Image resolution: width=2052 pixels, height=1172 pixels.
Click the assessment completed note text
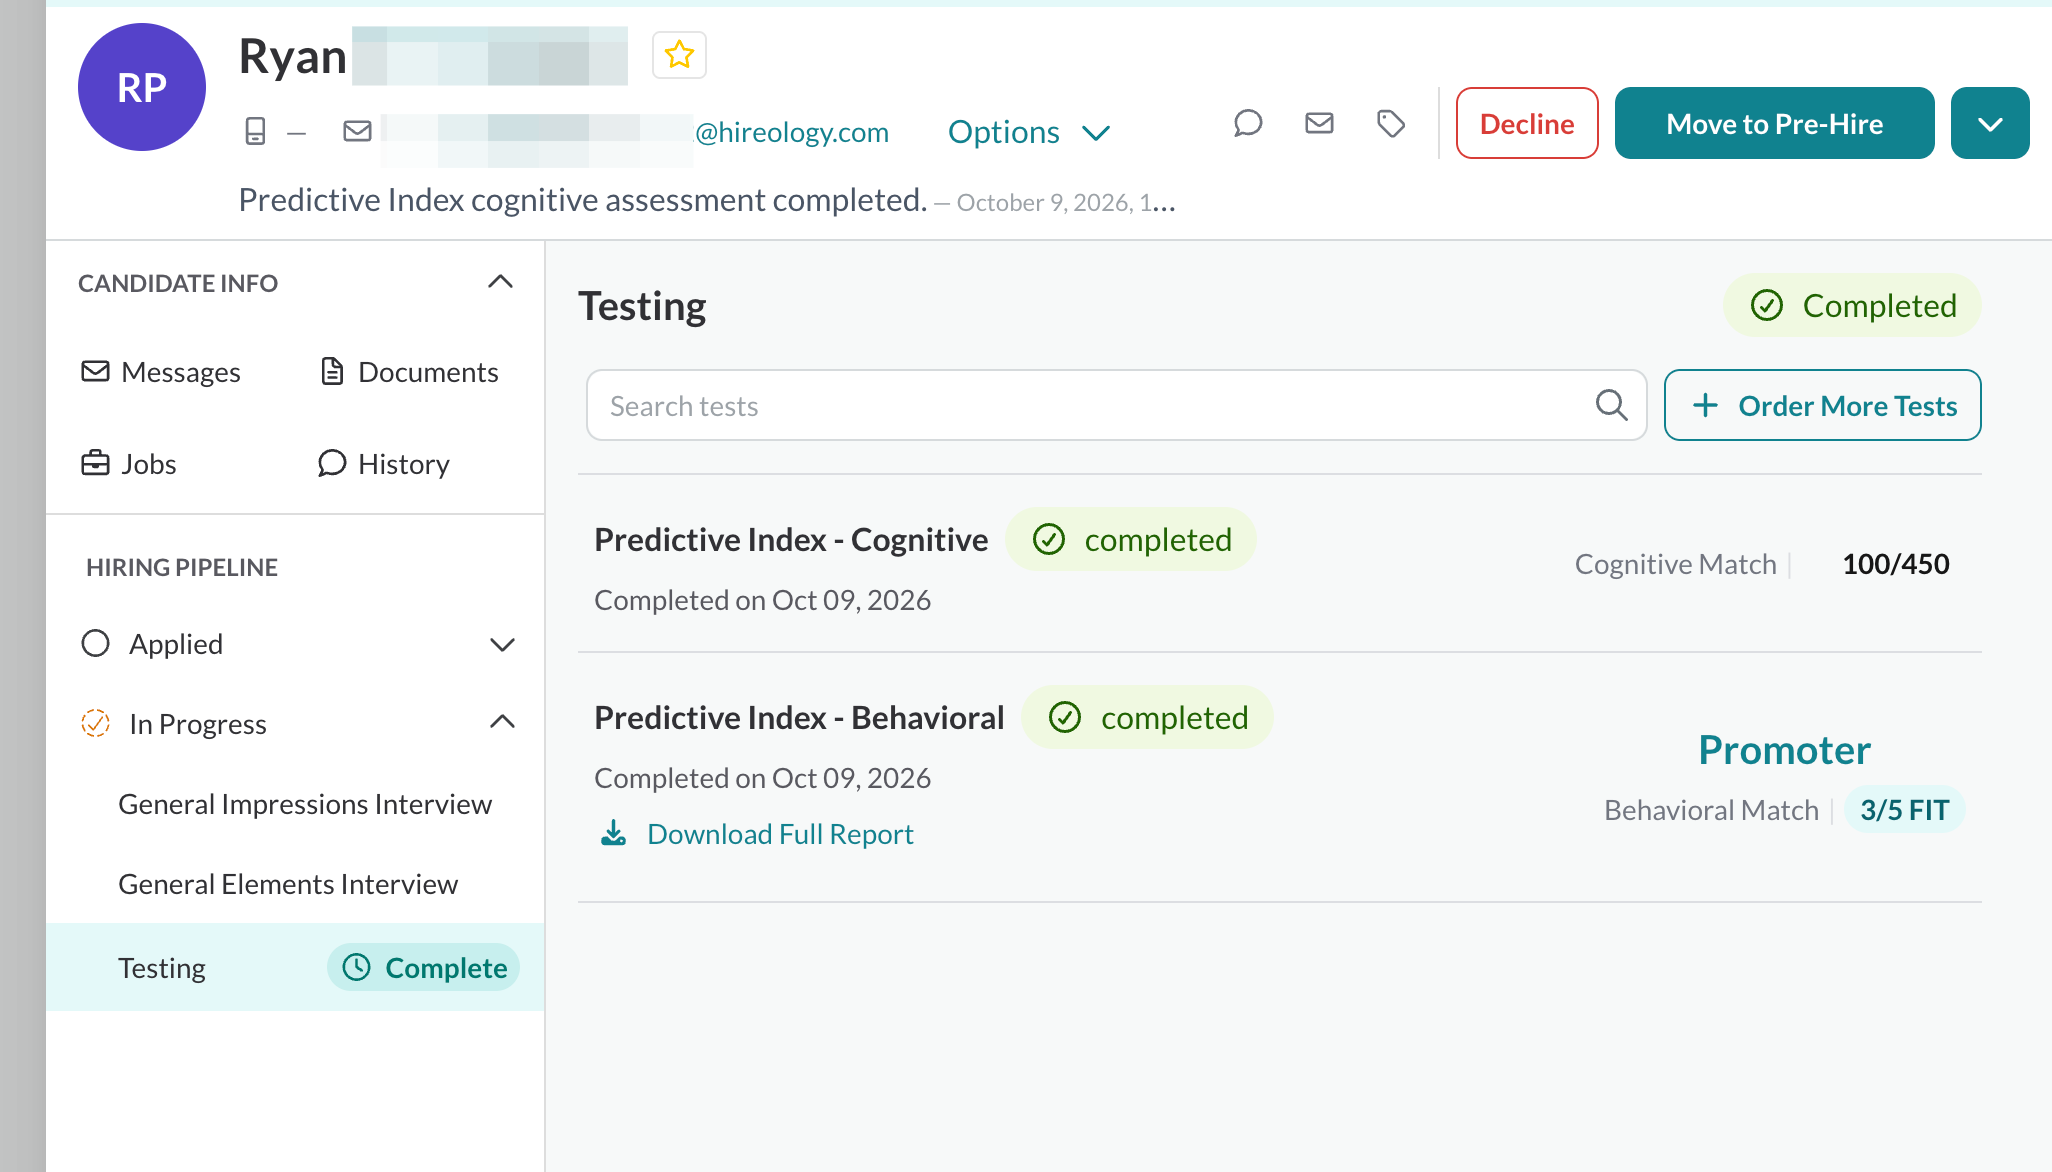[x=583, y=200]
